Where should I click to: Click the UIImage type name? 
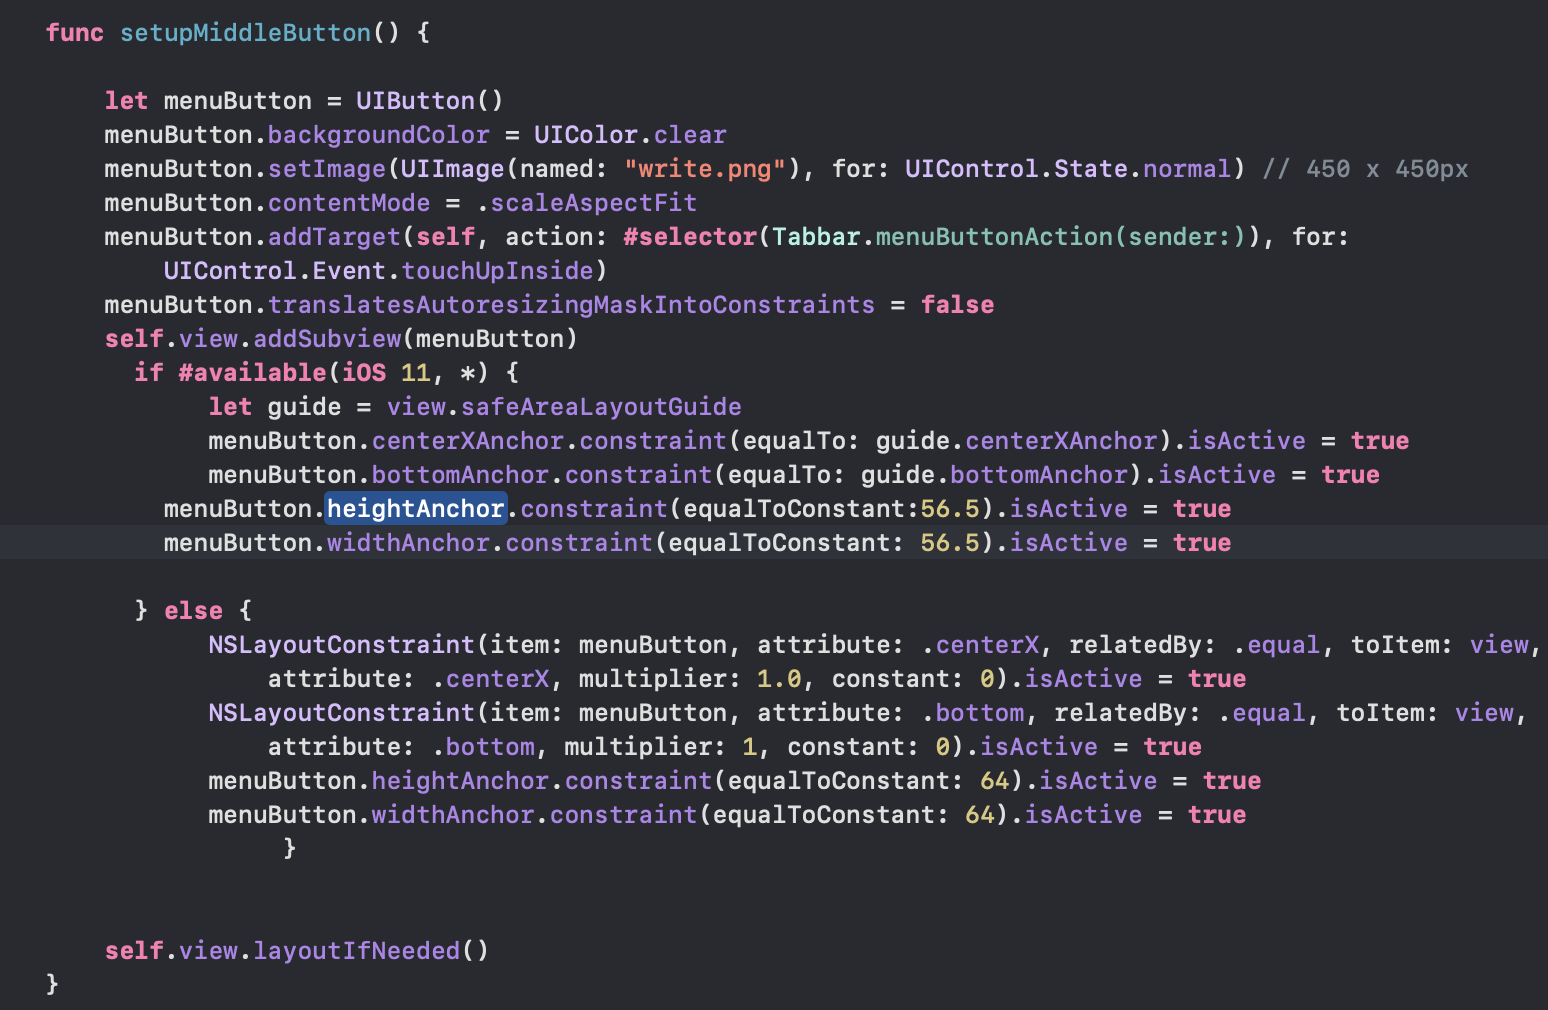452,169
